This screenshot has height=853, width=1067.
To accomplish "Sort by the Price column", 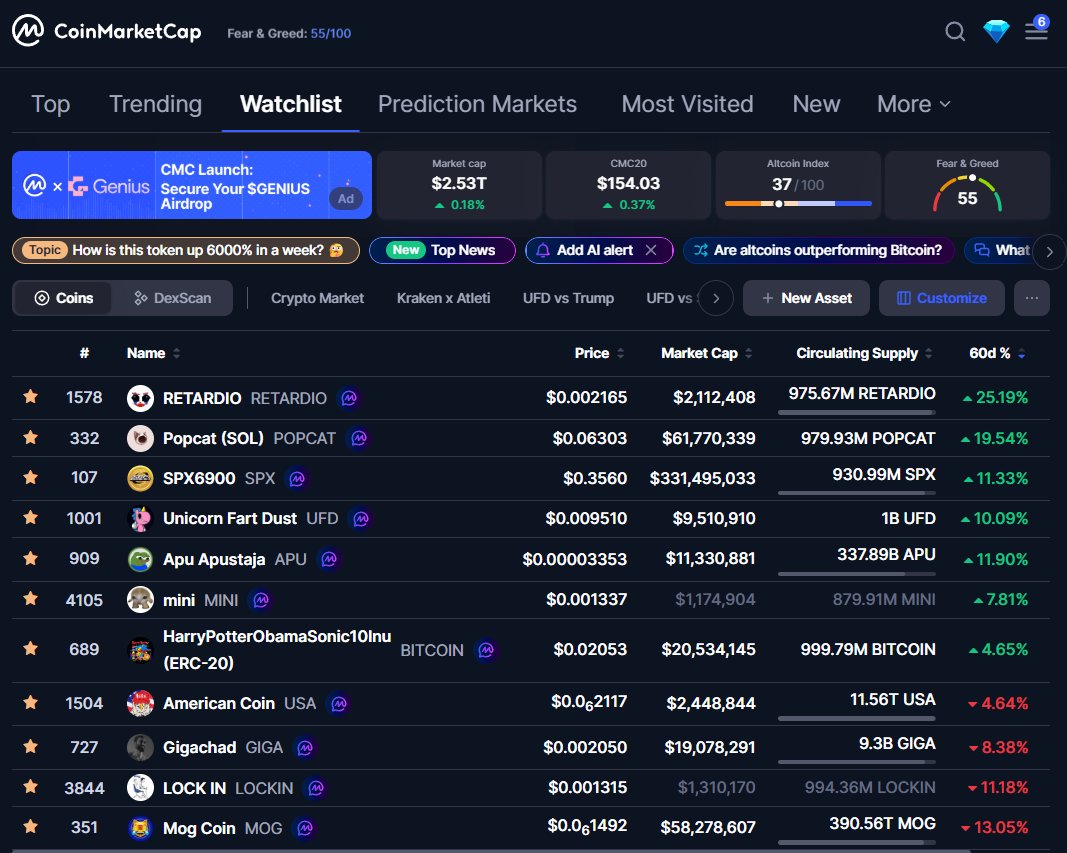I will pyautogui.click(x=599, y=353).
